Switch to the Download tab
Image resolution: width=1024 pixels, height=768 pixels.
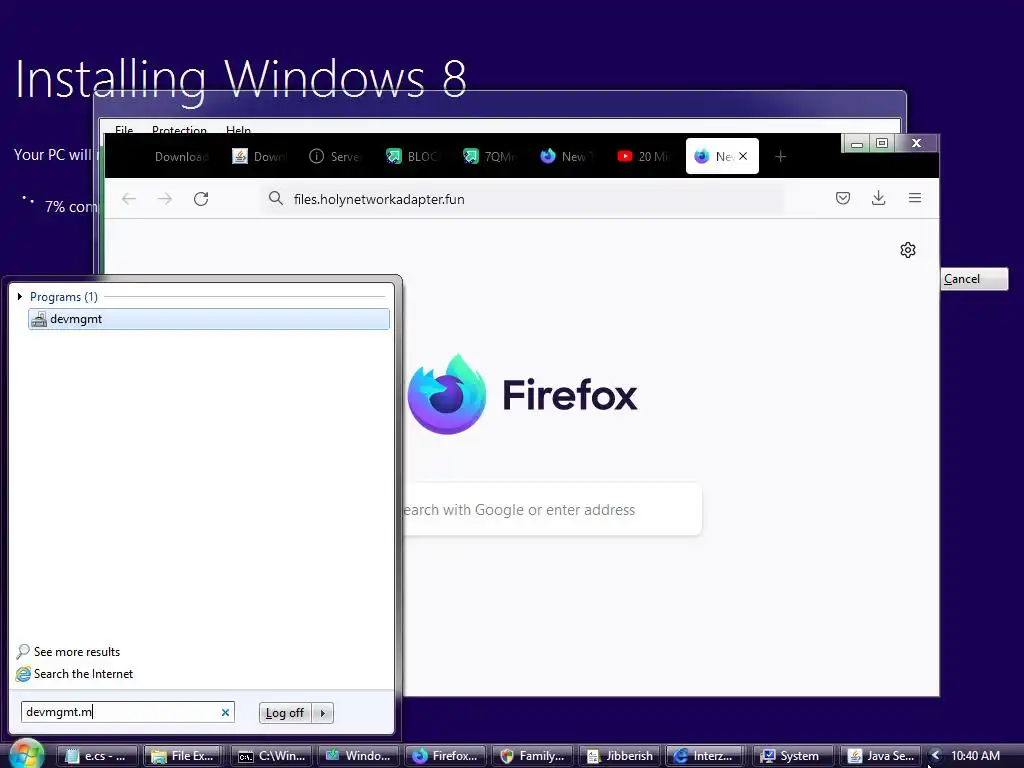[181, 157]
